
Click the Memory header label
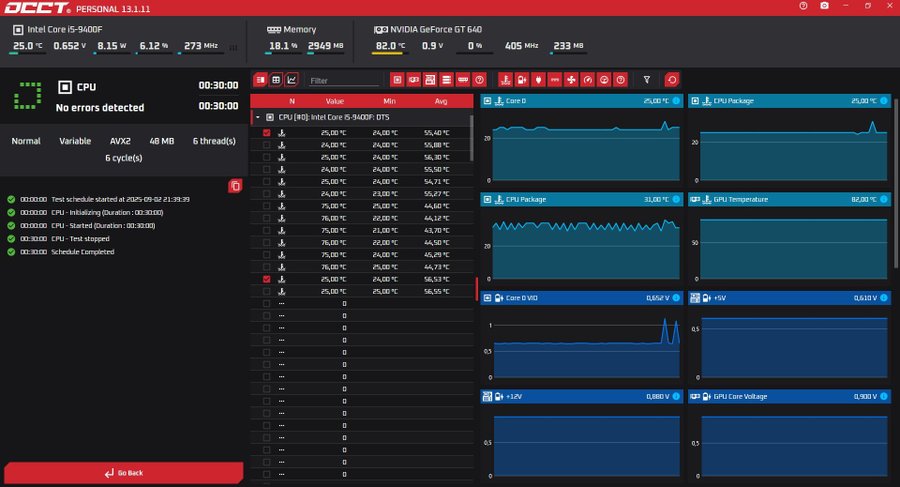click(300, 29)
